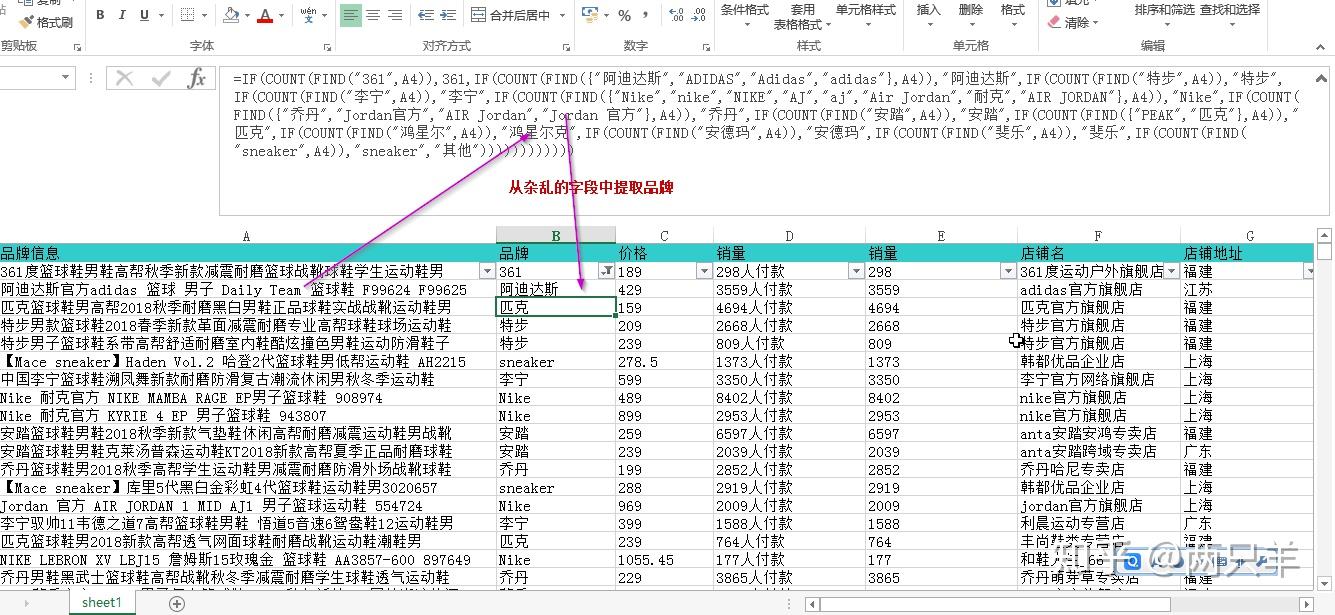Image resolution: width=1335 pixels, height=615 pixels.
Task: Add a new sheet with plus icon
Action: click(177, 603)
